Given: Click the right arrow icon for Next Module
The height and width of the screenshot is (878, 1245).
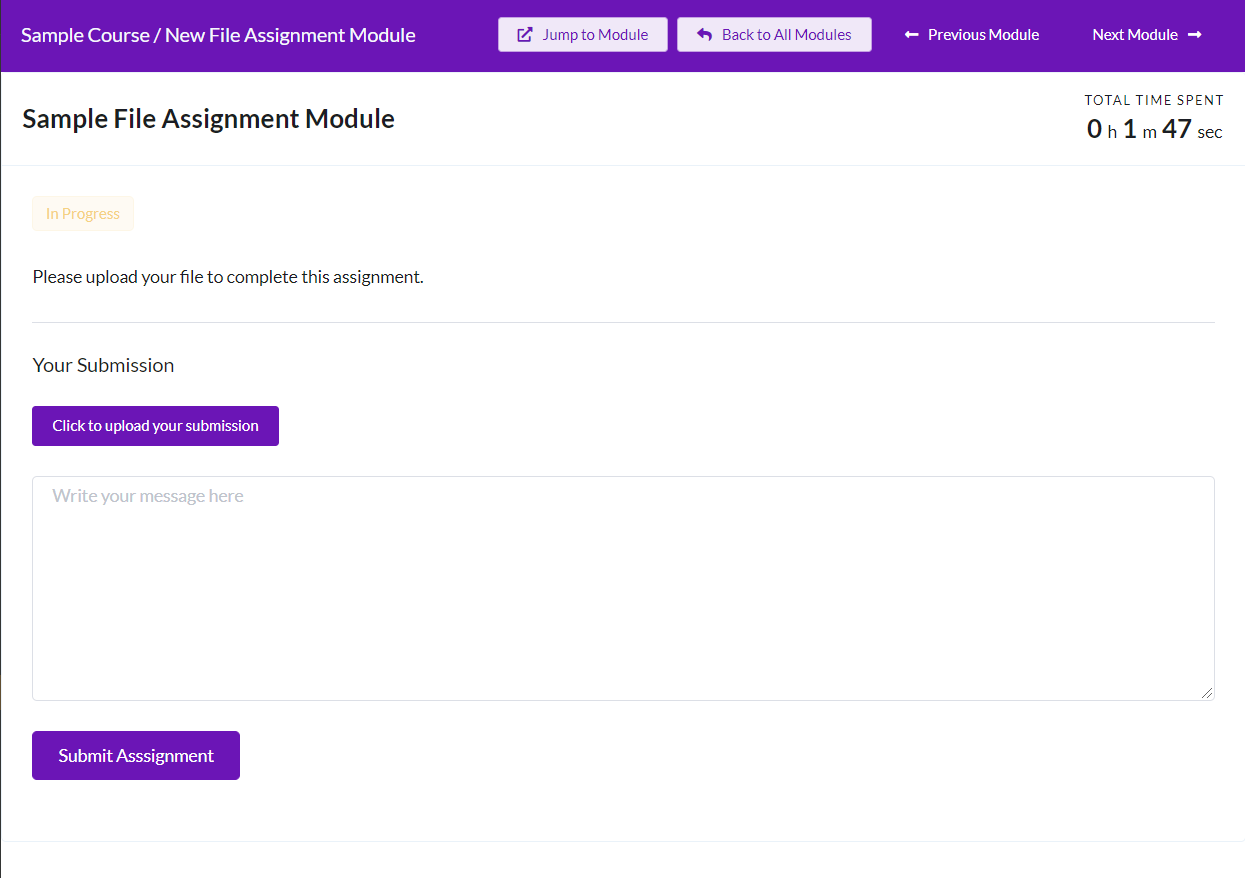Looking at the screenshot, I should pos(1195,34).
